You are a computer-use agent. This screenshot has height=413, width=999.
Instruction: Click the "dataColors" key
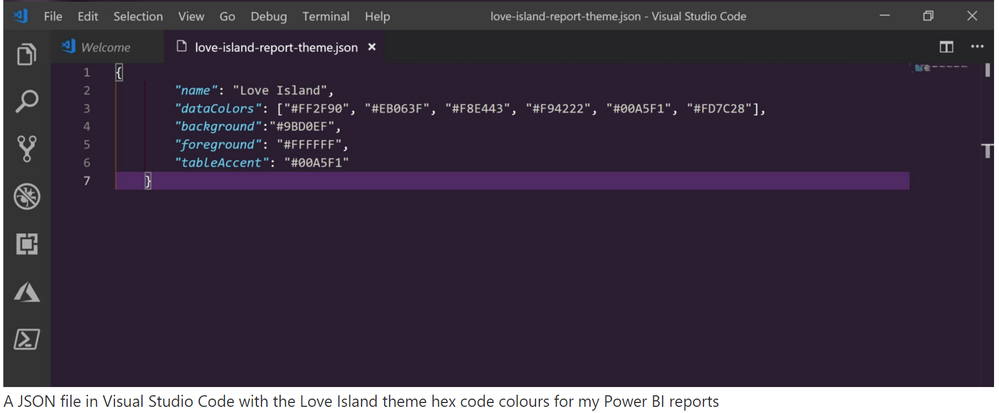[219, 109]
